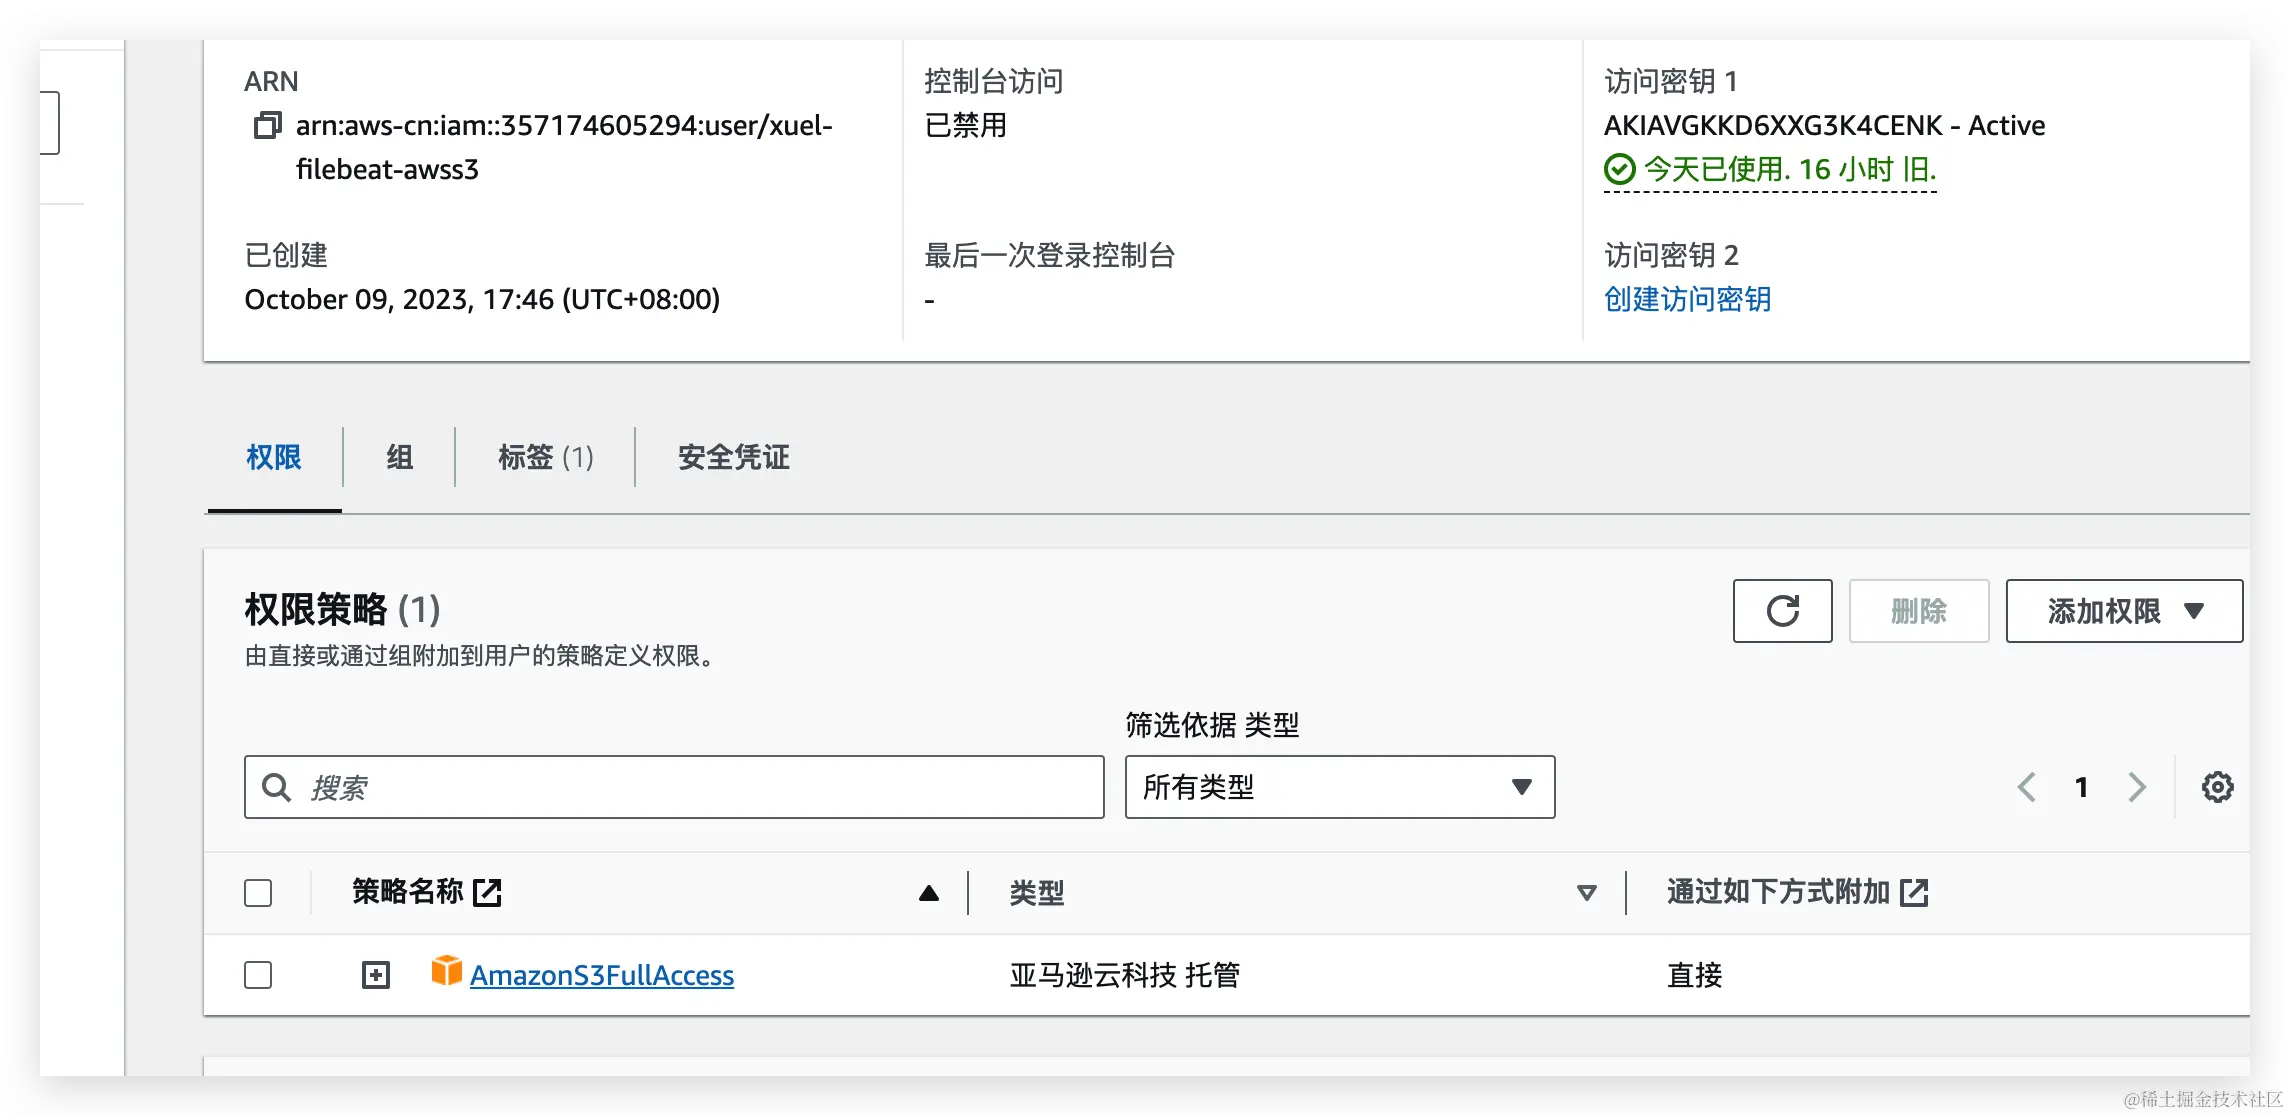Click the 创建访问密钥 link
Viewport: 2290px width, 1116px height.
click(x=1687, y=300)
